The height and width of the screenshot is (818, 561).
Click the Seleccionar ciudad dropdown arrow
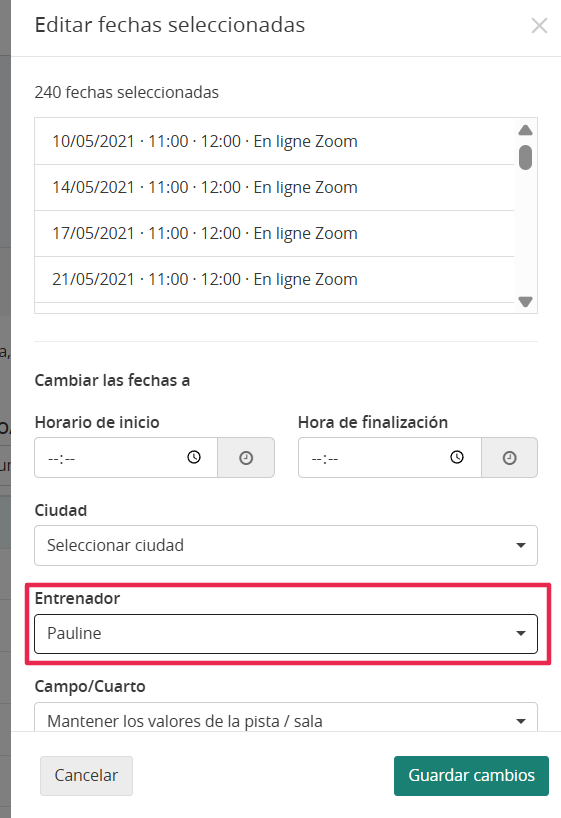[520, 545]
